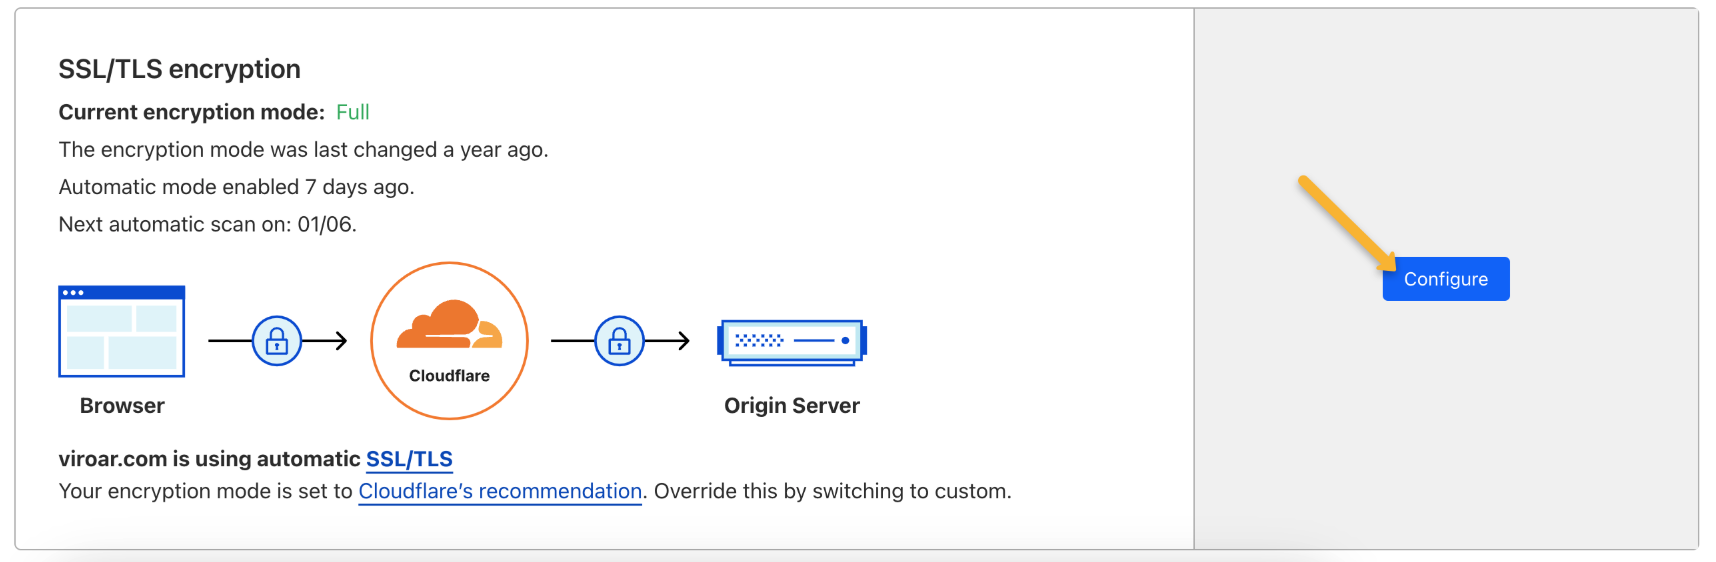Click the green Full encryption mode text
The height and width of the screenshot is (562, 1716).
[352, 112]
